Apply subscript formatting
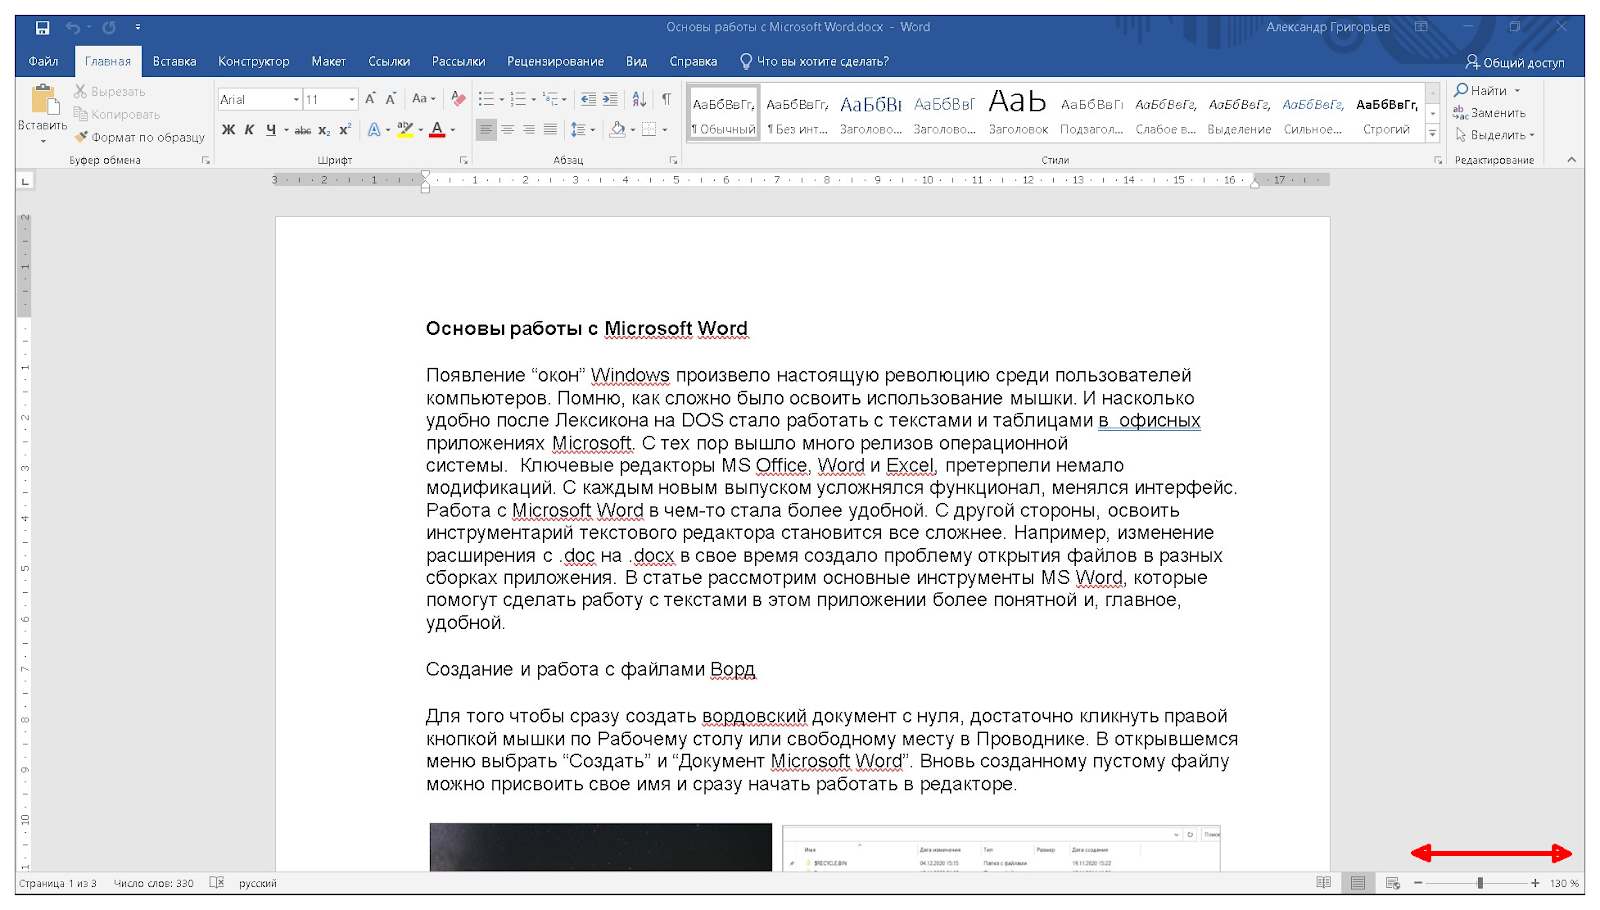 click(x=324, y=130)
